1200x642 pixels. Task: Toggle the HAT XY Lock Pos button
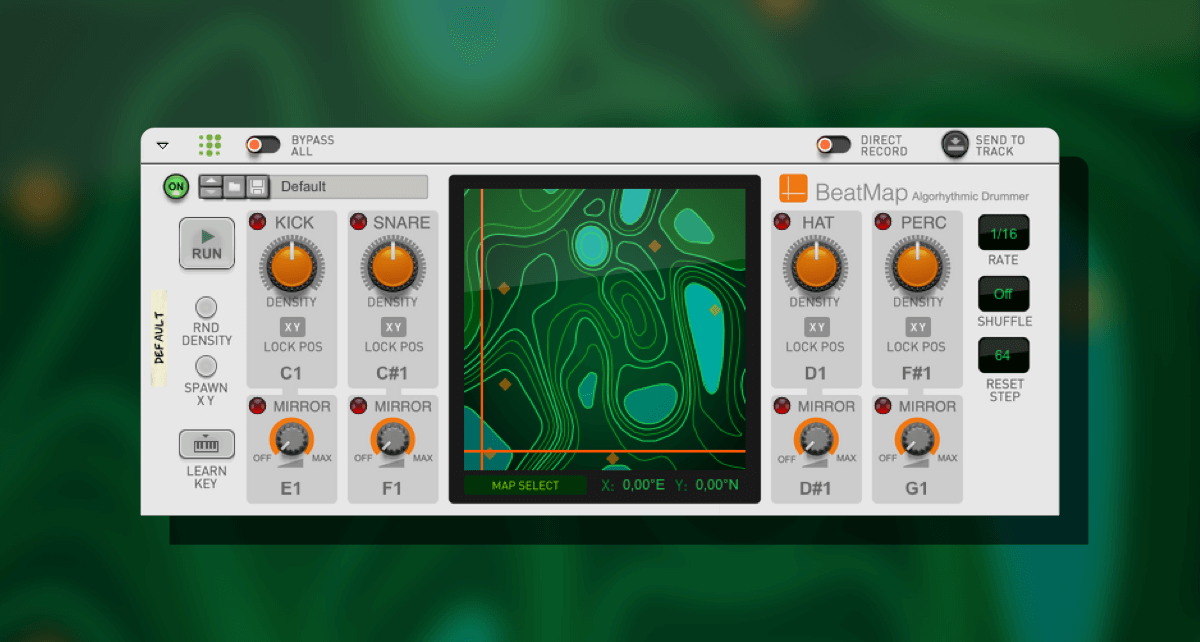pyautogui.click(x=817, y=327)
